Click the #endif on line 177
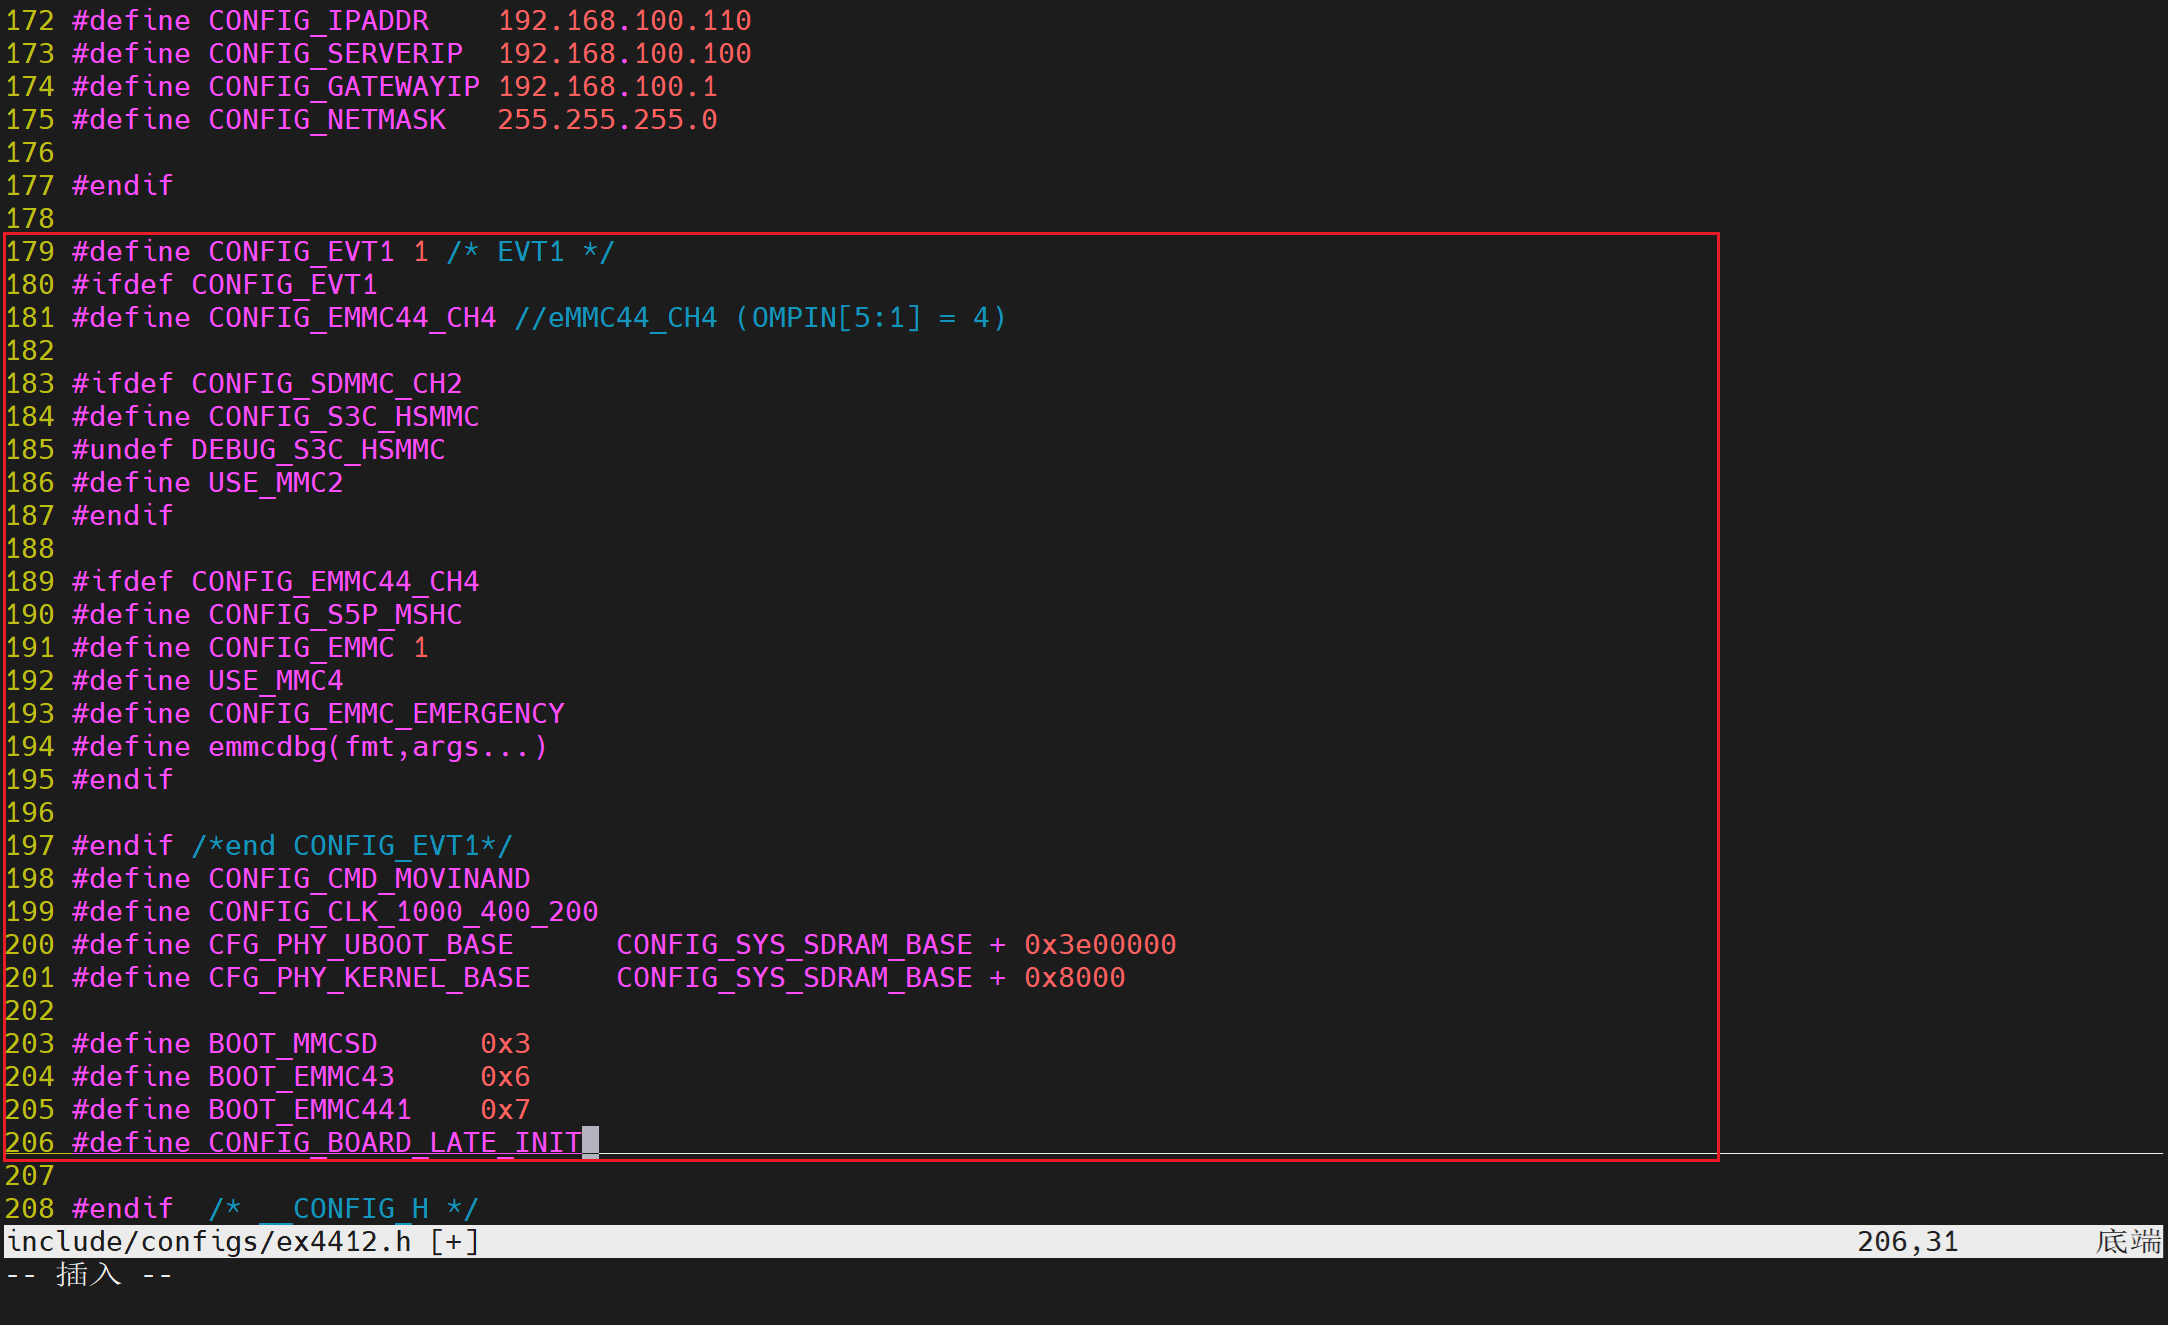 coord(122,186)
